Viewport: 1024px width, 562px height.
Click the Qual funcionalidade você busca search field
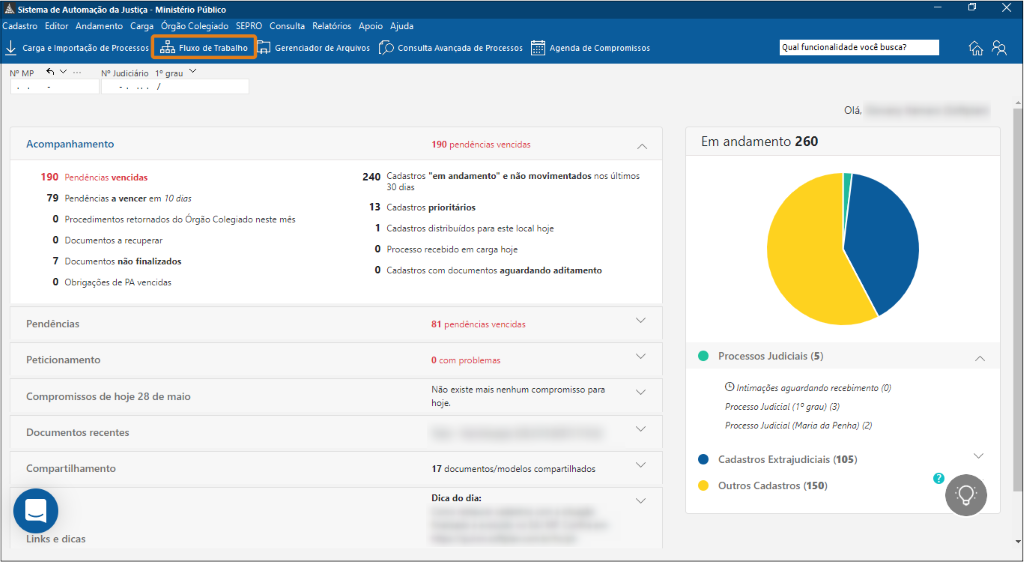pos(859,47)
